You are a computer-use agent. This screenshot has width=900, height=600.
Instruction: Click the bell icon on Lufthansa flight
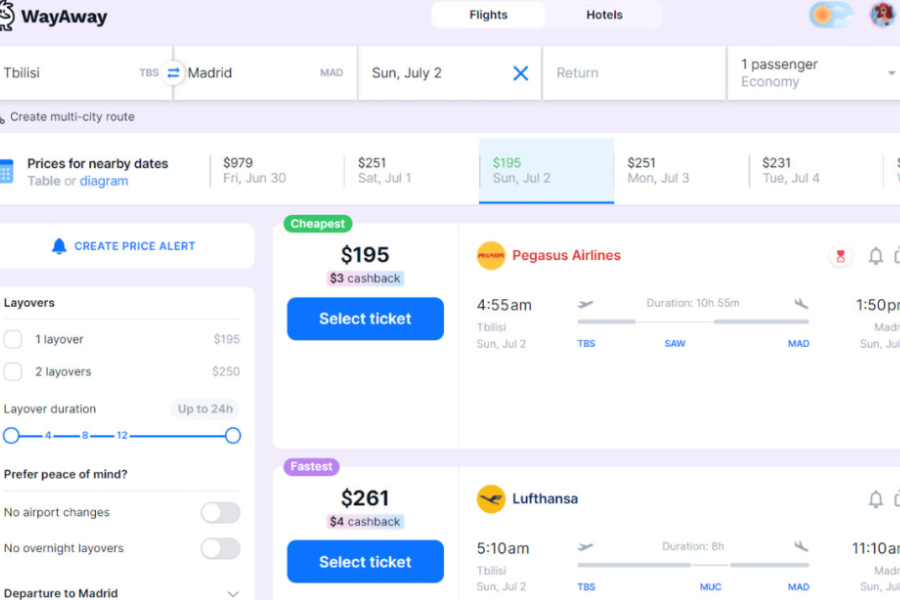point(875,499)
